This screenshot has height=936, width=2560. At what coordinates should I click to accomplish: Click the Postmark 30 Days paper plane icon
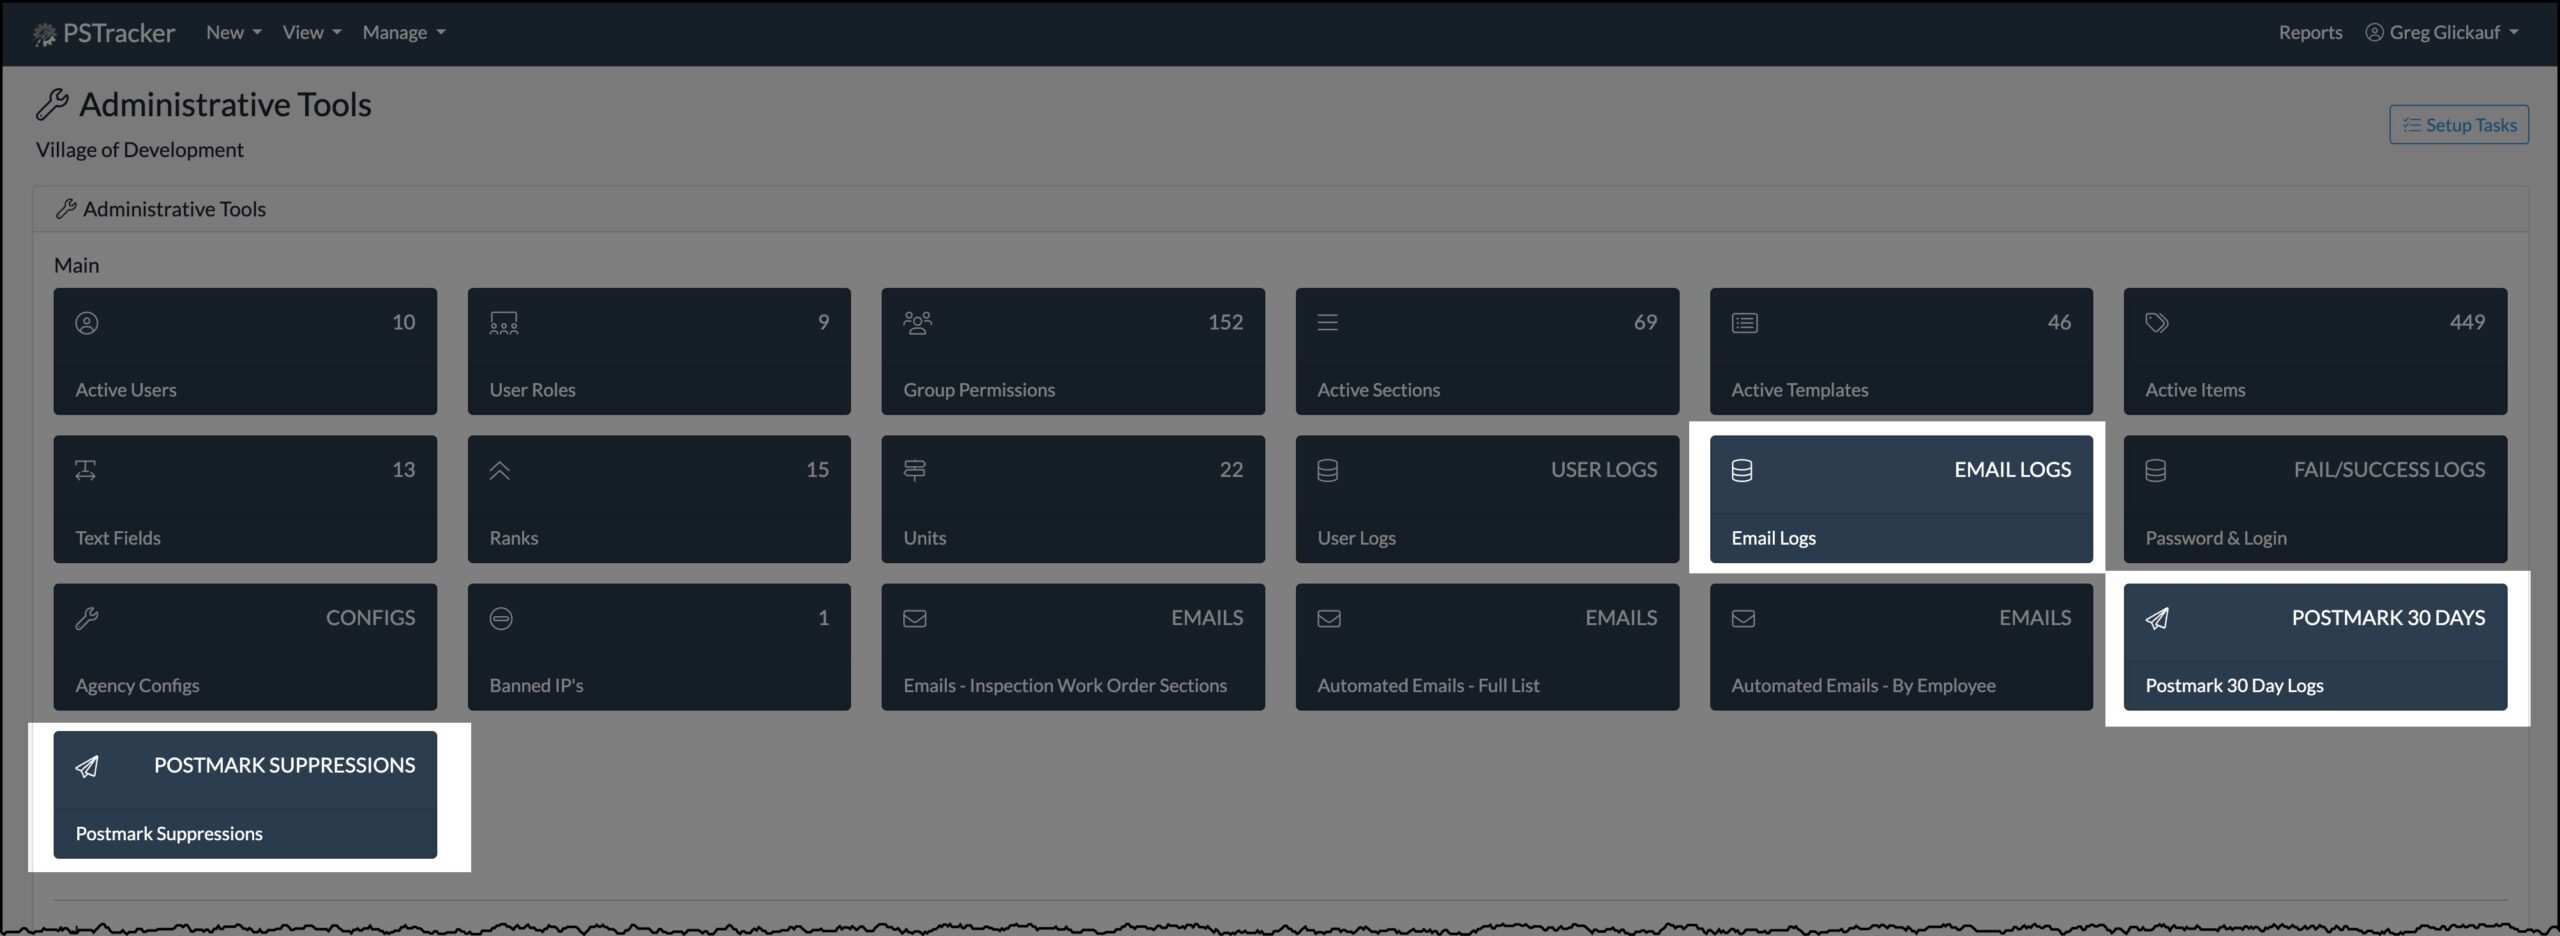[2157, 618]
